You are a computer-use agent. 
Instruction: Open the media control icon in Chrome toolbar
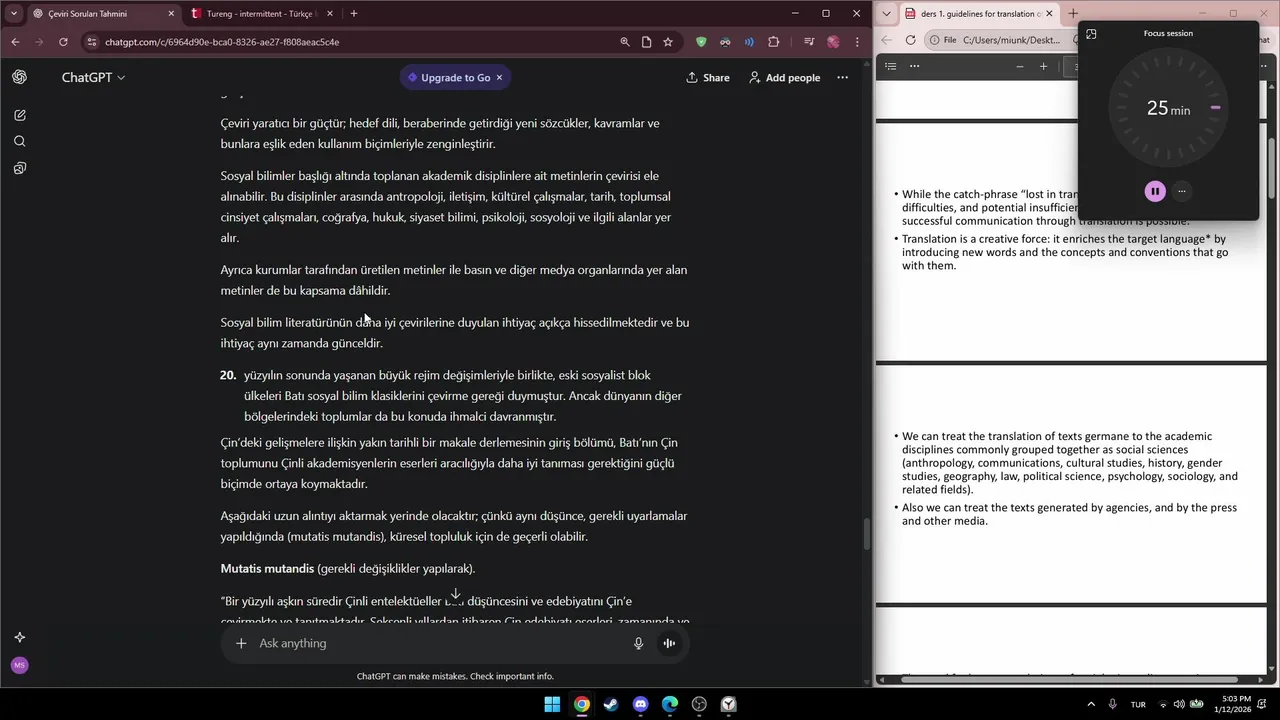809,42
